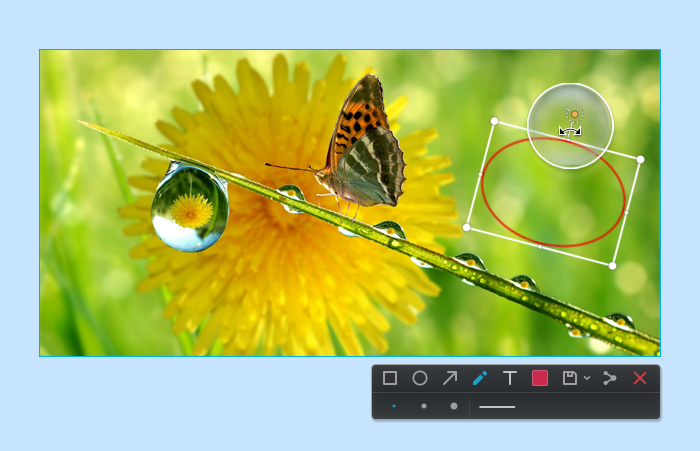Select the Pen freehand tool
Screen dimensions: 700x451
(x=479, y=378)
